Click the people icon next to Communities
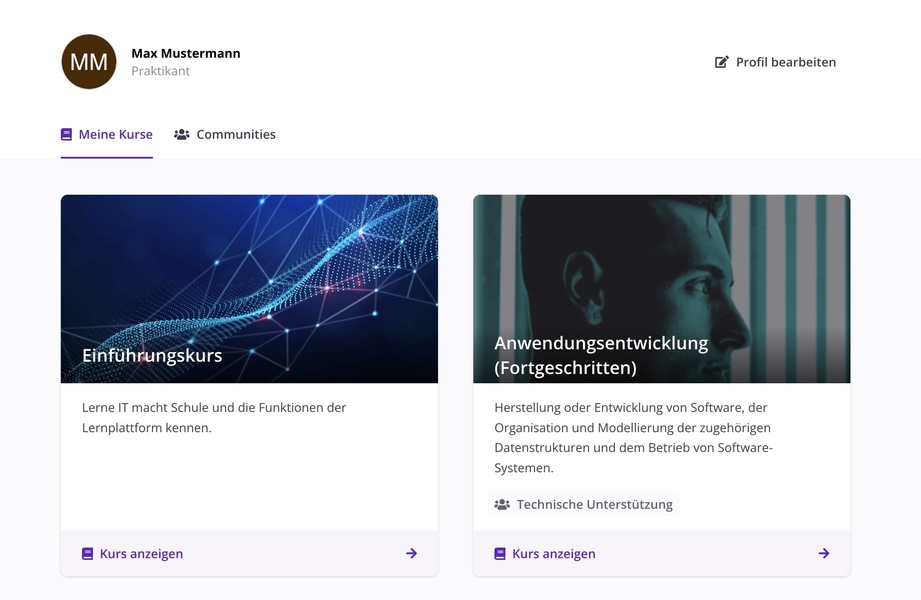 point(182,133)
